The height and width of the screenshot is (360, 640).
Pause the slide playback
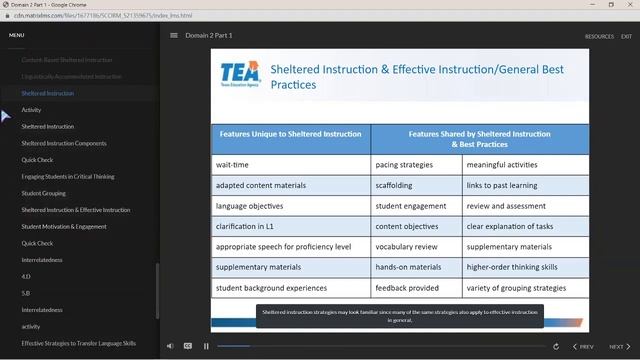click(x=206, y=346)
